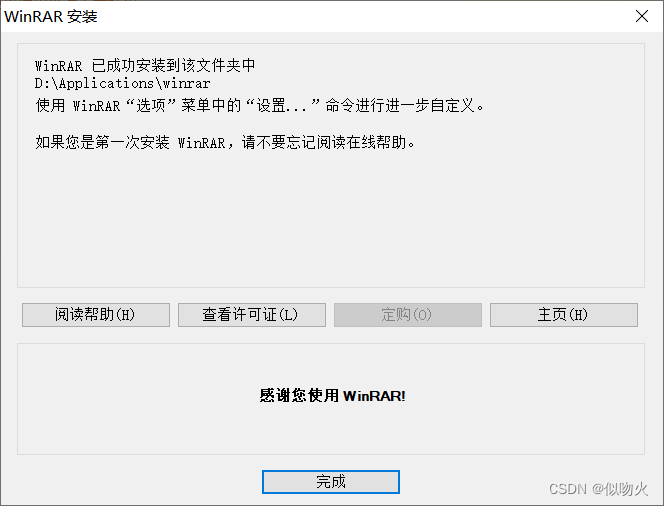This screenshot has width=664, height=506.
Task: Click the 请不要忘记阅读在线帮助 phrase
Action: pyautogui.click(x=324, y=142)
